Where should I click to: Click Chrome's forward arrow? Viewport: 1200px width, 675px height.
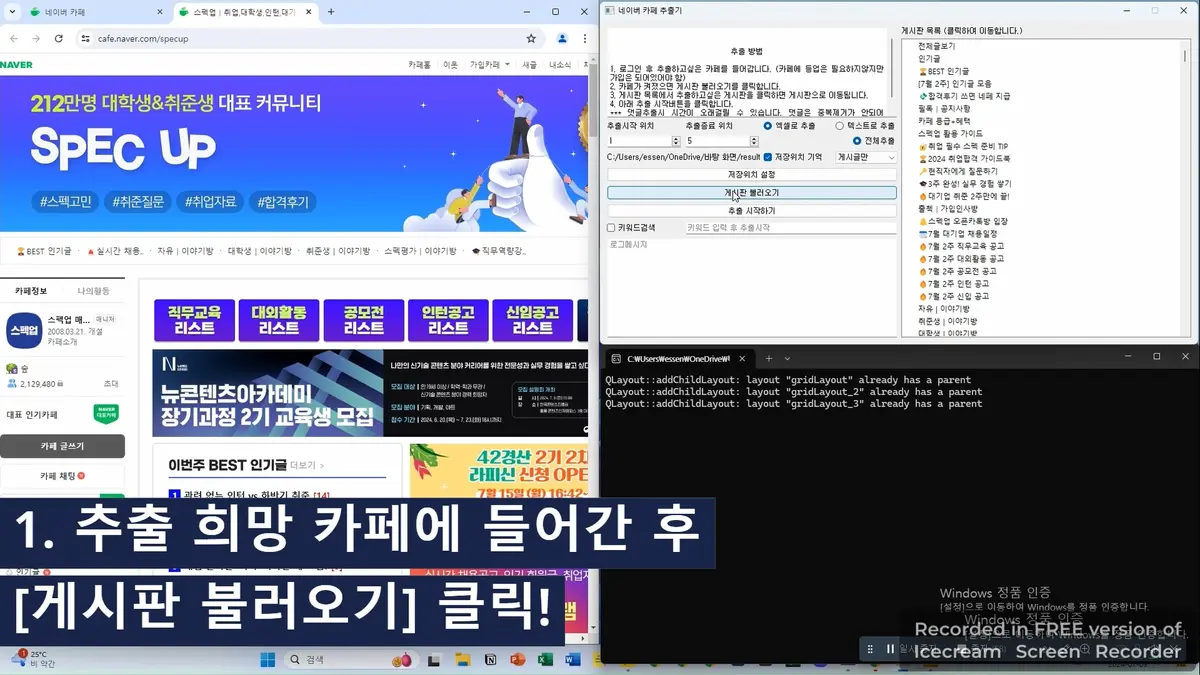[36, 38]
